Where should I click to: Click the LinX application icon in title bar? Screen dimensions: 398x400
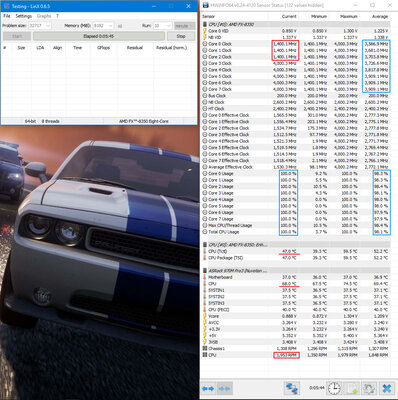tap(7, 6)
